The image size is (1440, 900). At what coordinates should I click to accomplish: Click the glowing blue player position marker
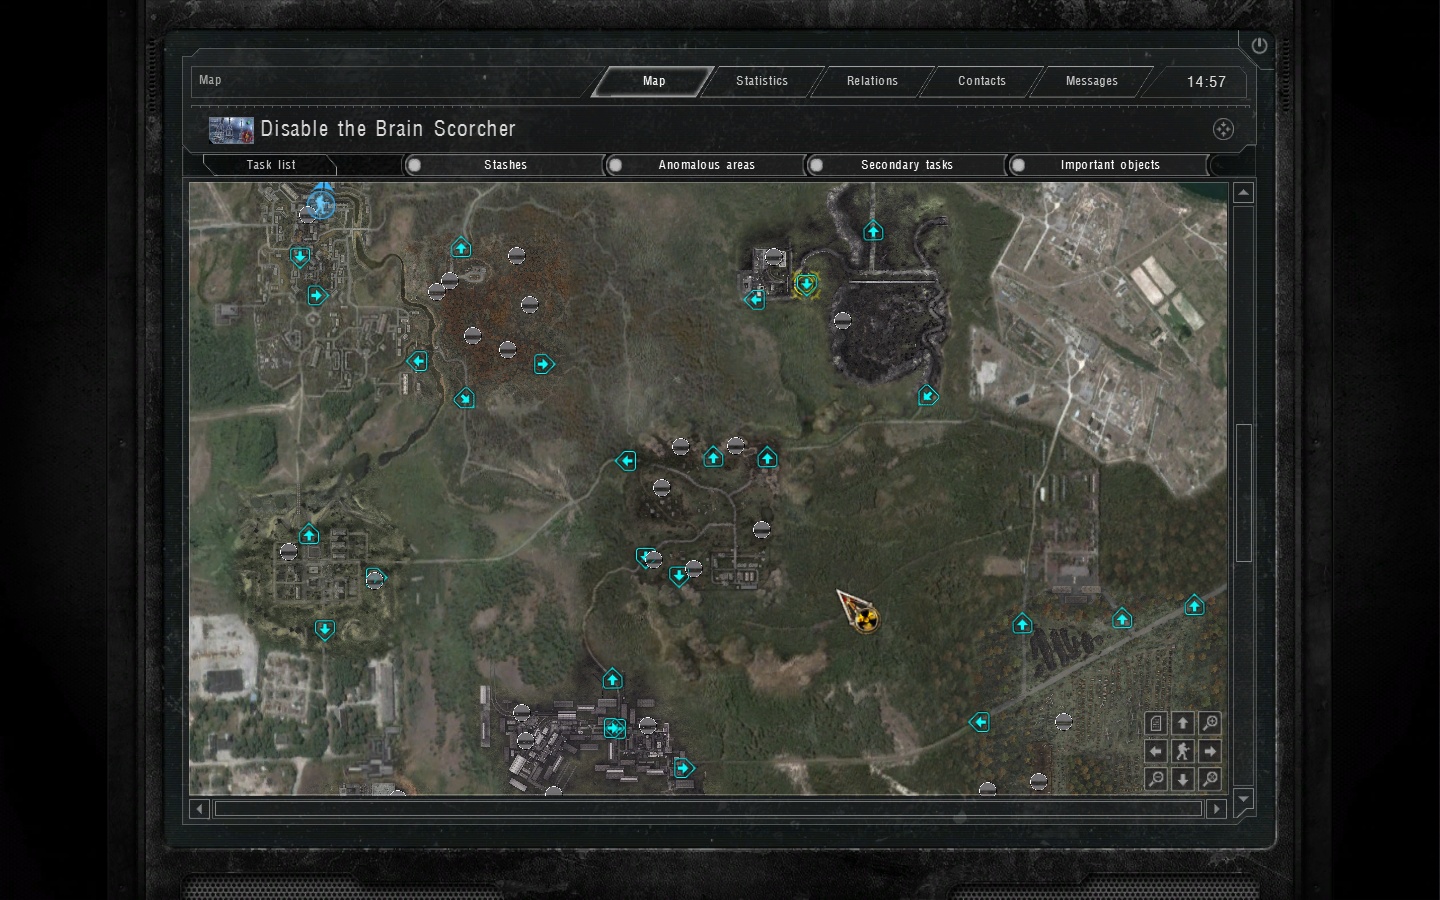(x=321, y=203)
